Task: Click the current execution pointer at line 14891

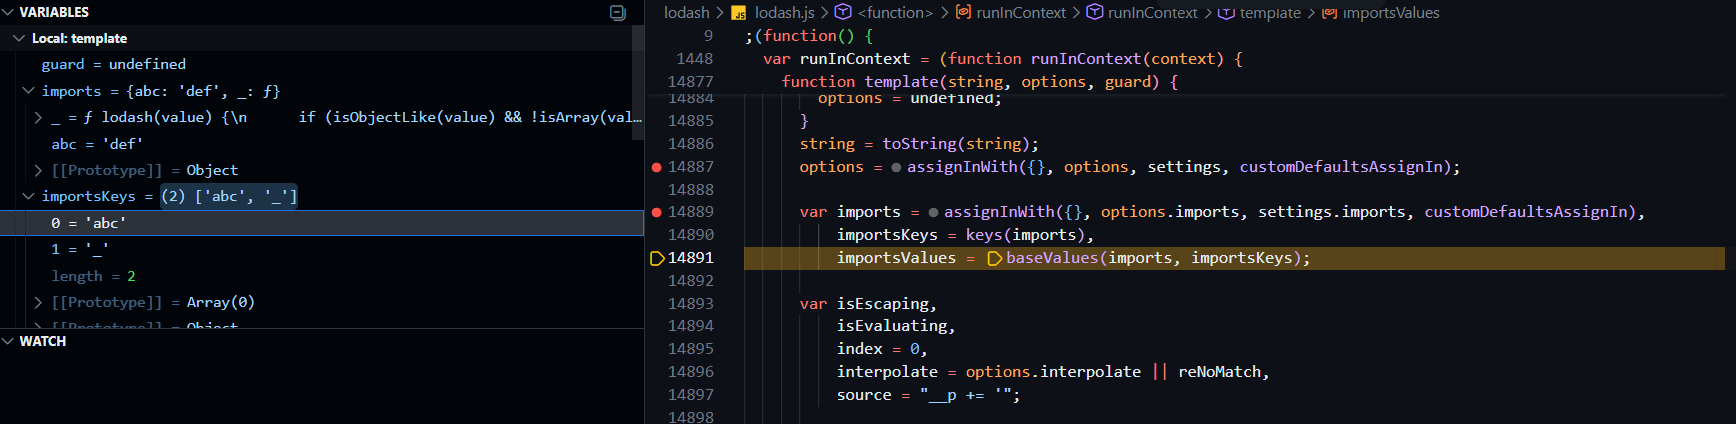Action: coord(657,258)
